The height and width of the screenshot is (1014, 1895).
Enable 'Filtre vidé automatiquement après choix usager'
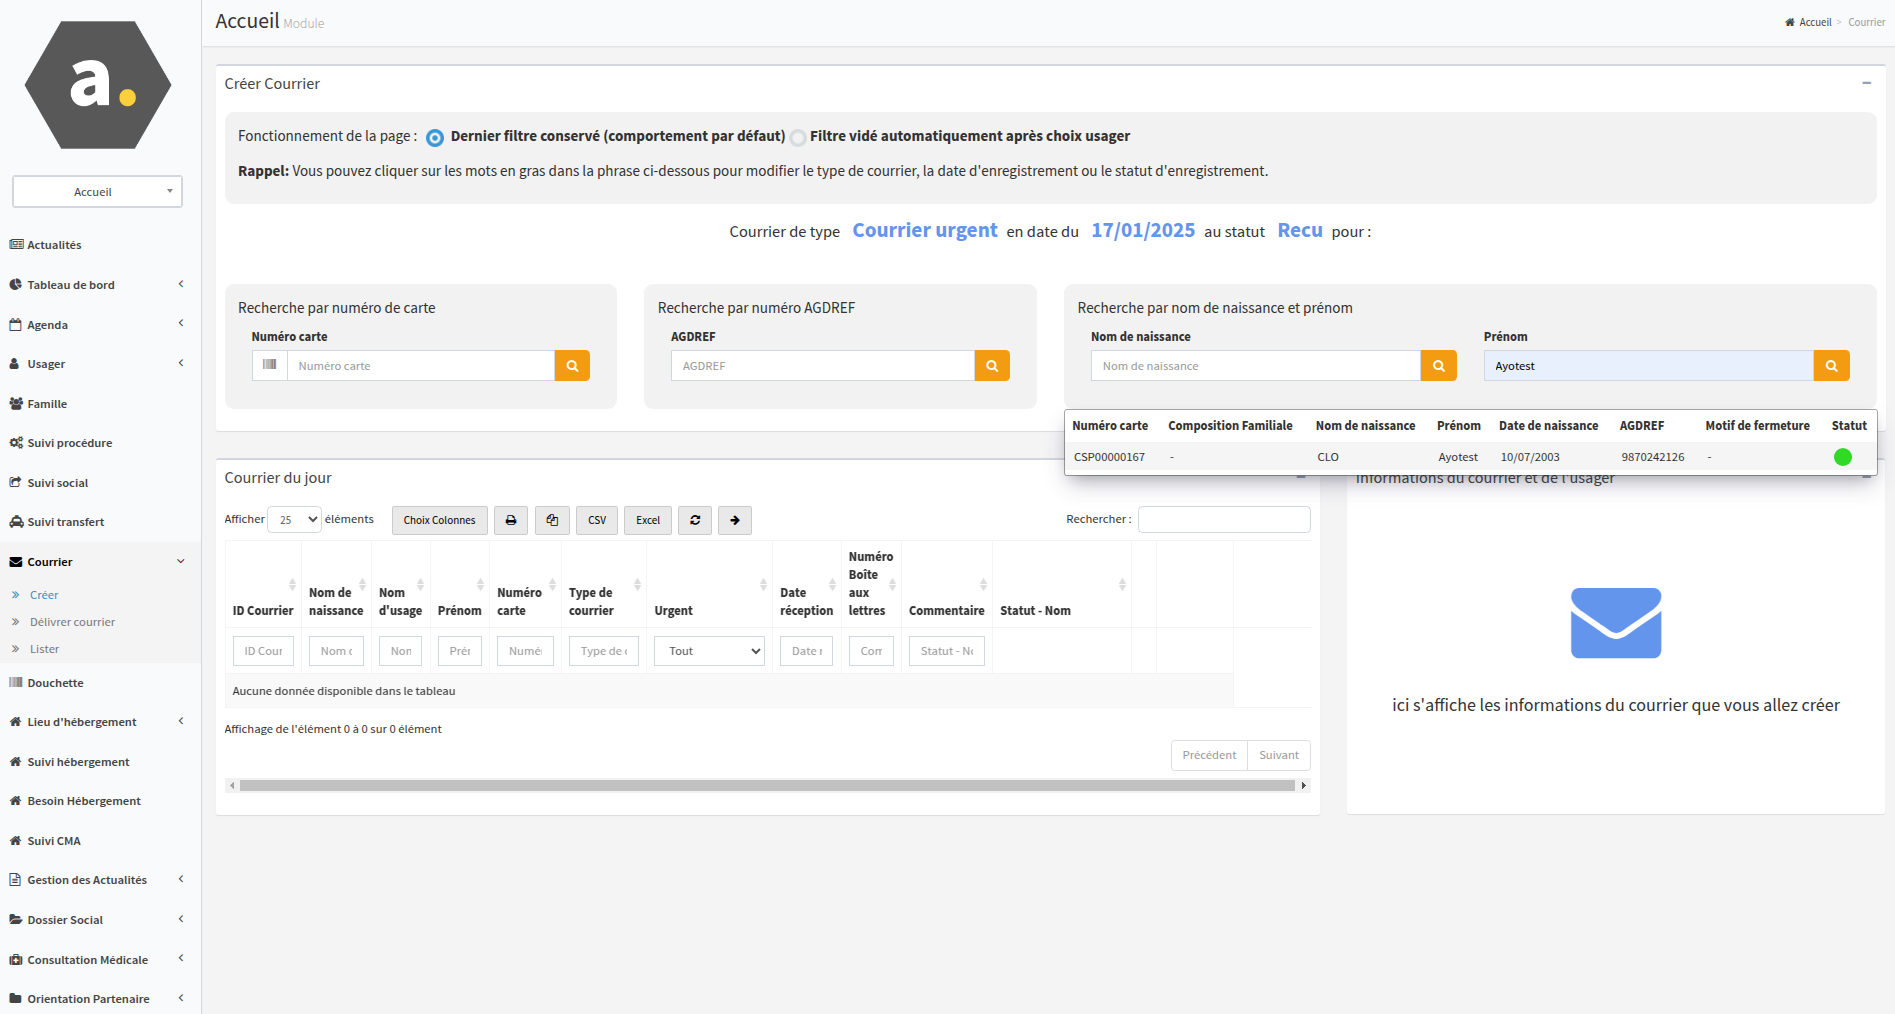(x=797, y=137)
